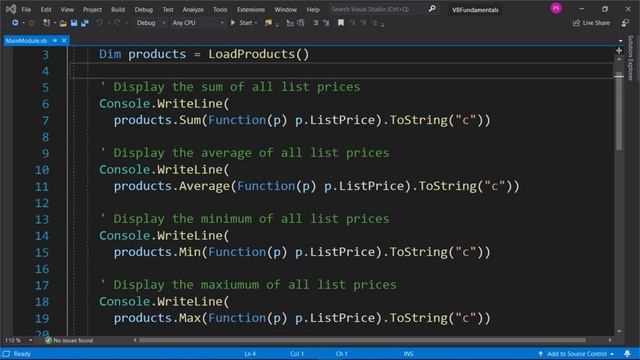Open the Tools menu
This screenshot has height=360, width=640.
point(220,9)
